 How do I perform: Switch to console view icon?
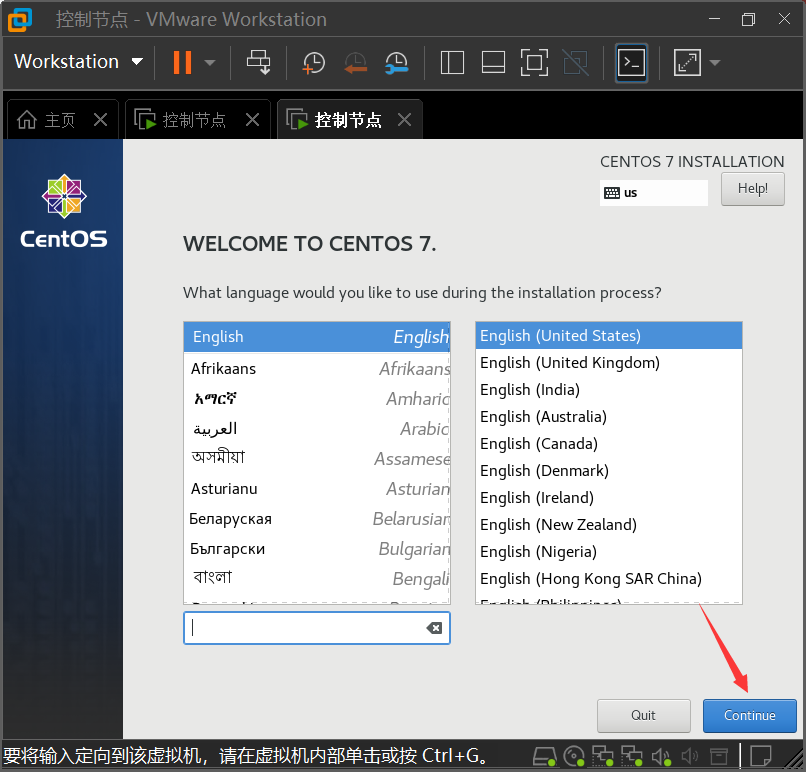point(631,63)
